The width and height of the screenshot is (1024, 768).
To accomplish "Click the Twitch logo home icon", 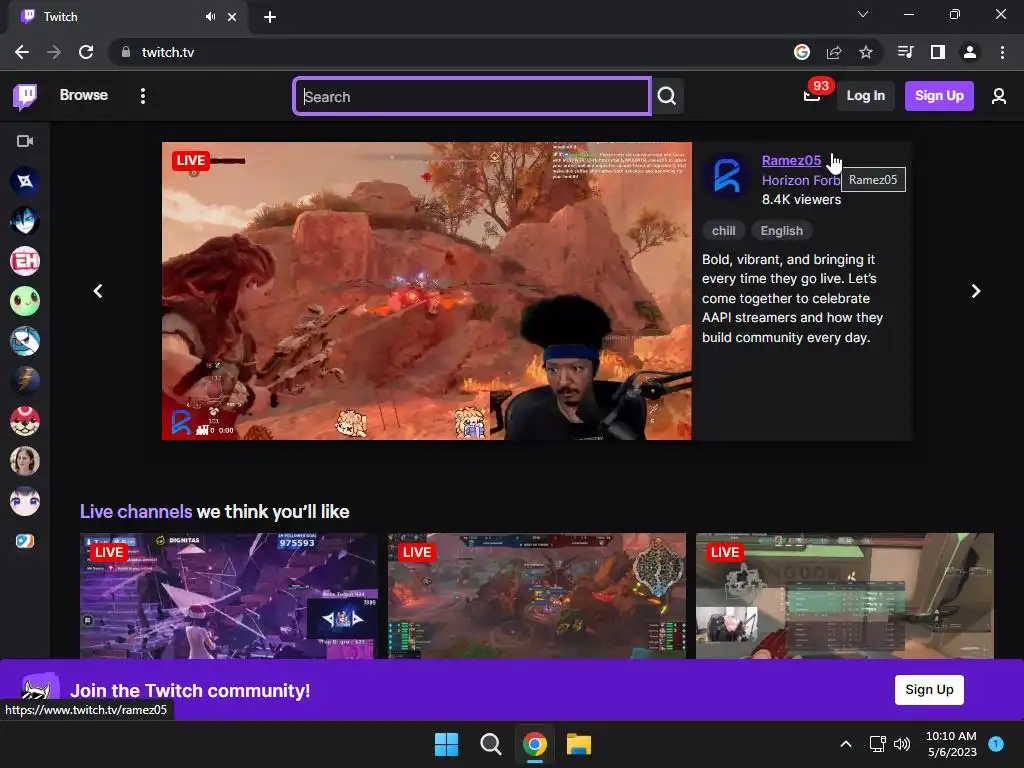I will click(25, 96).
